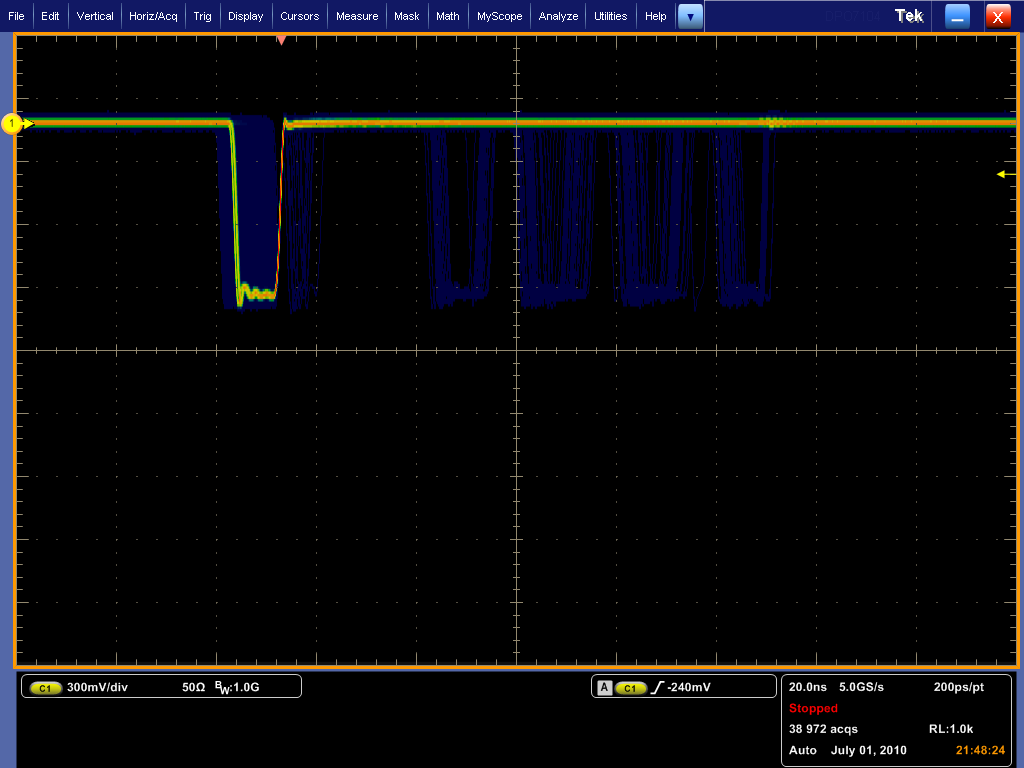The width and height of the screenshot is (1024, 768).
Task: Open the Horiz/Acq menu
Action: pos(153,16)
